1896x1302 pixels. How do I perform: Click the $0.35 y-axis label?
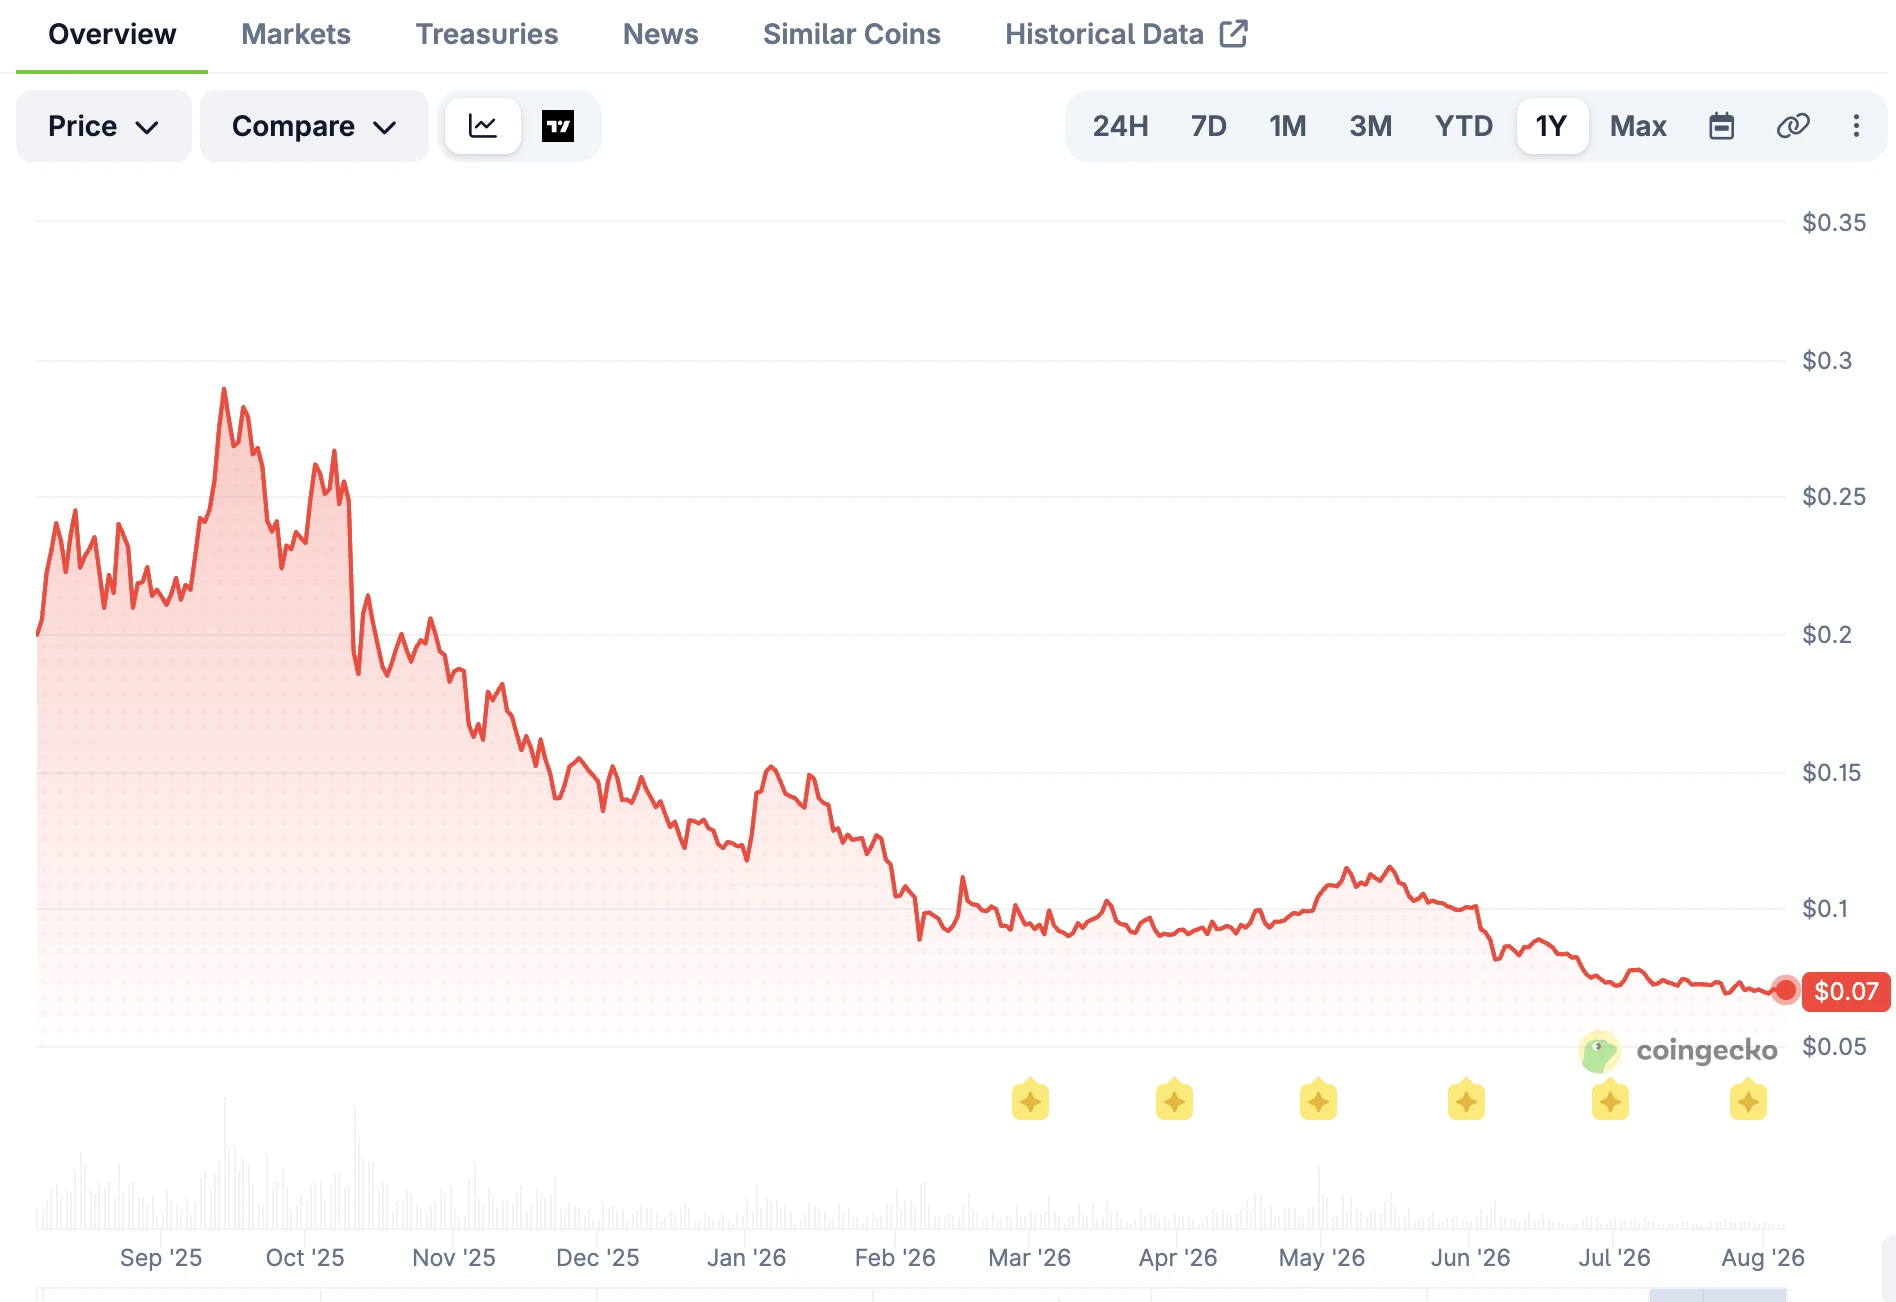pyautogui.click(x=1834, y=223)
